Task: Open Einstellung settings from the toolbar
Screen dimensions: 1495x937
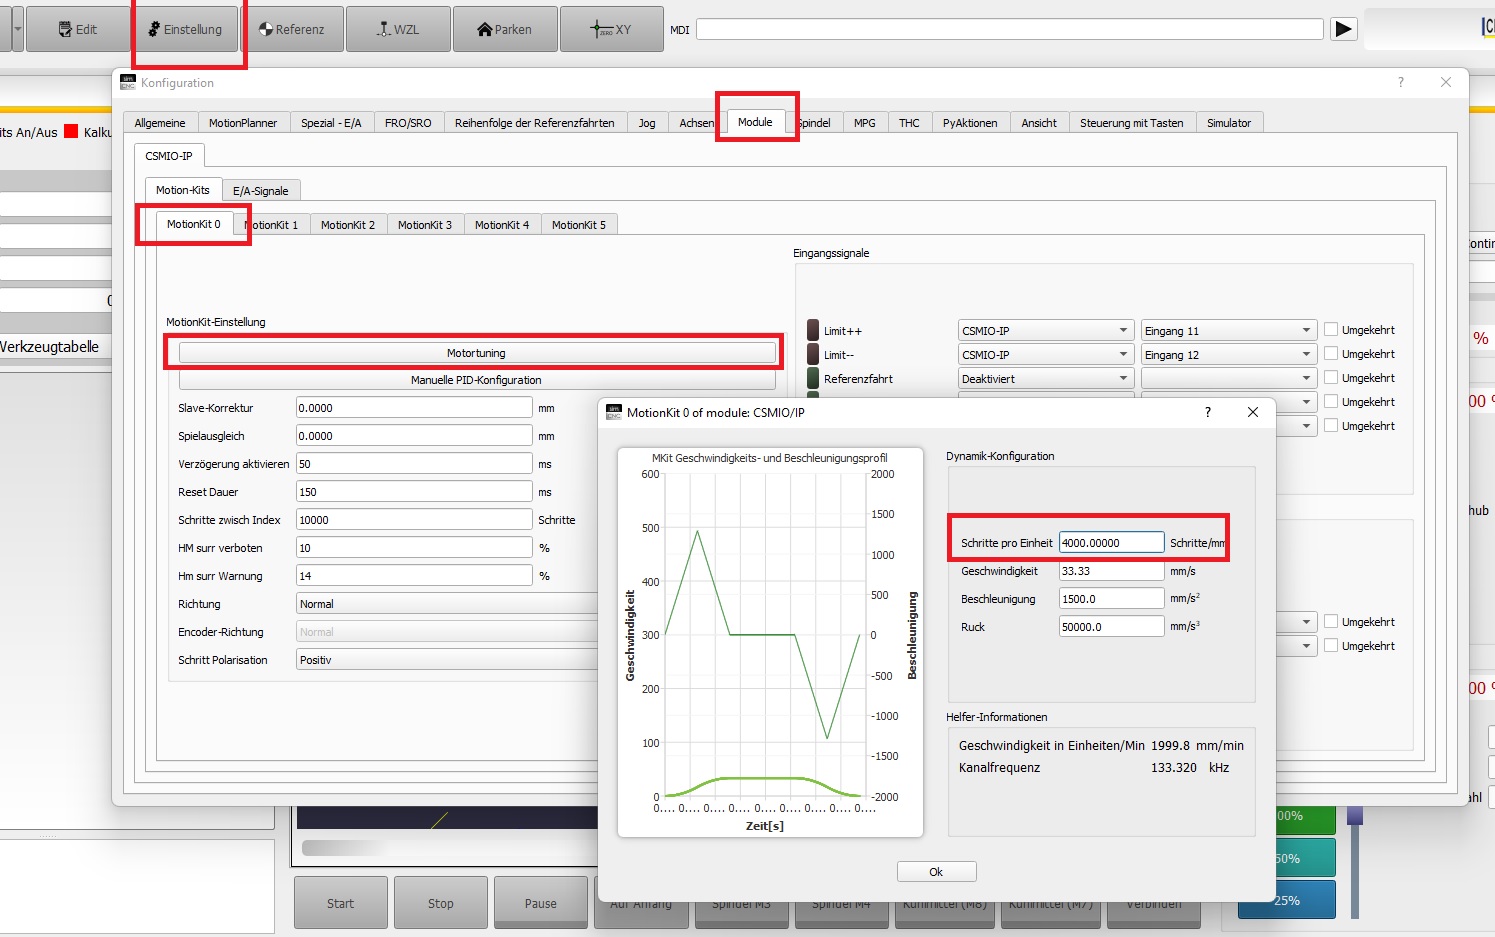Action: (185, 29)
